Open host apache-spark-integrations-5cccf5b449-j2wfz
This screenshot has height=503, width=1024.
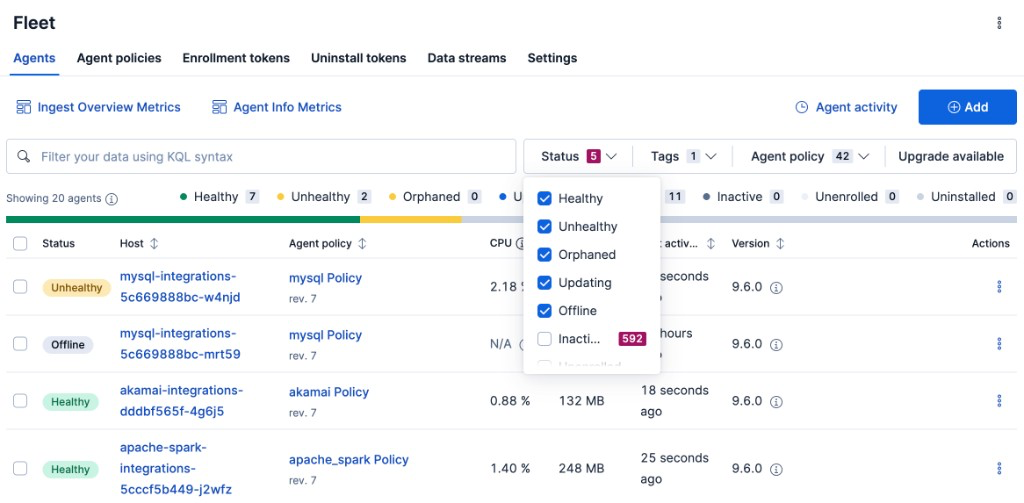176,468
